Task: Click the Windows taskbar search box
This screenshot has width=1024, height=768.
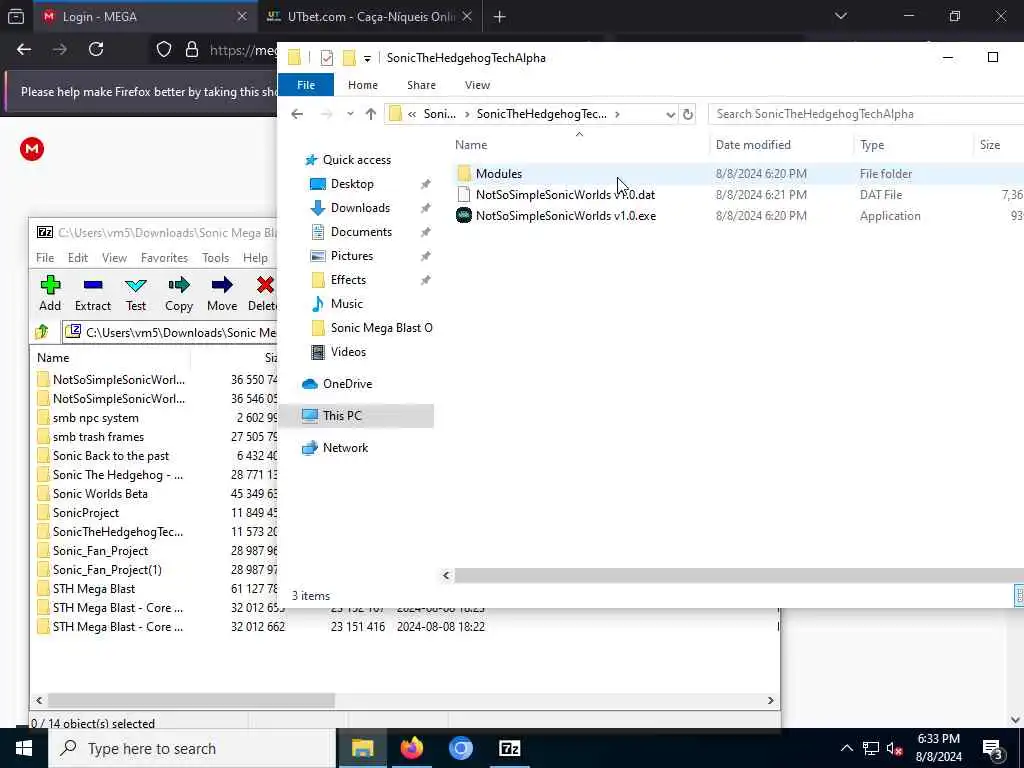Action: (192, 748)
